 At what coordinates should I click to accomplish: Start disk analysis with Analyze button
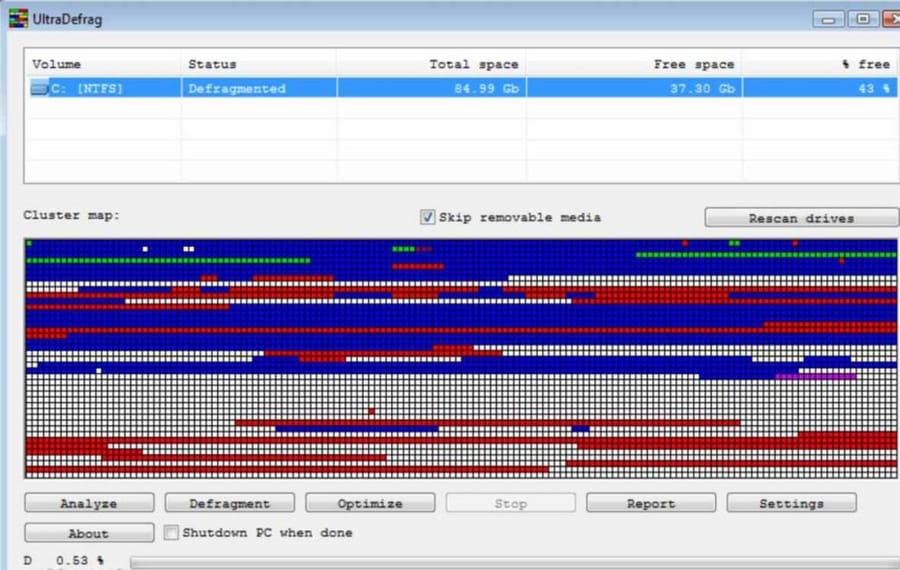point(89,503)
